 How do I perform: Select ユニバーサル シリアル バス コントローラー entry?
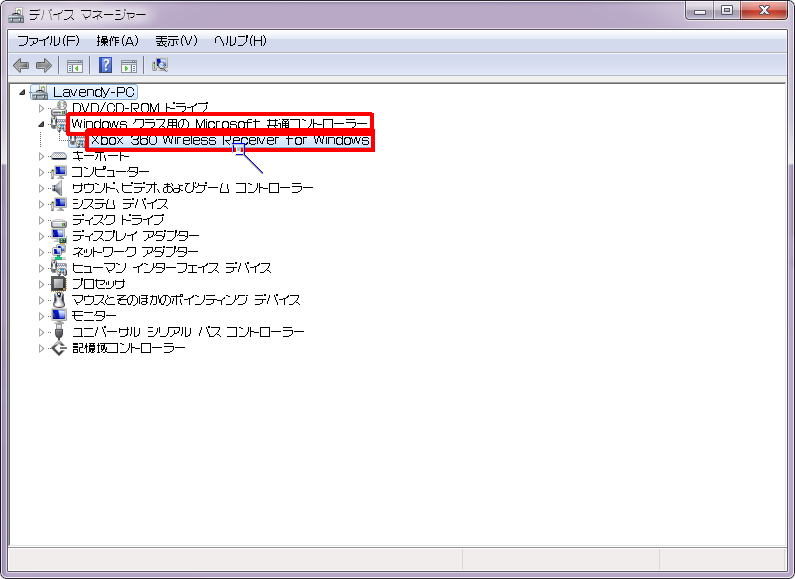coord(188,332)
